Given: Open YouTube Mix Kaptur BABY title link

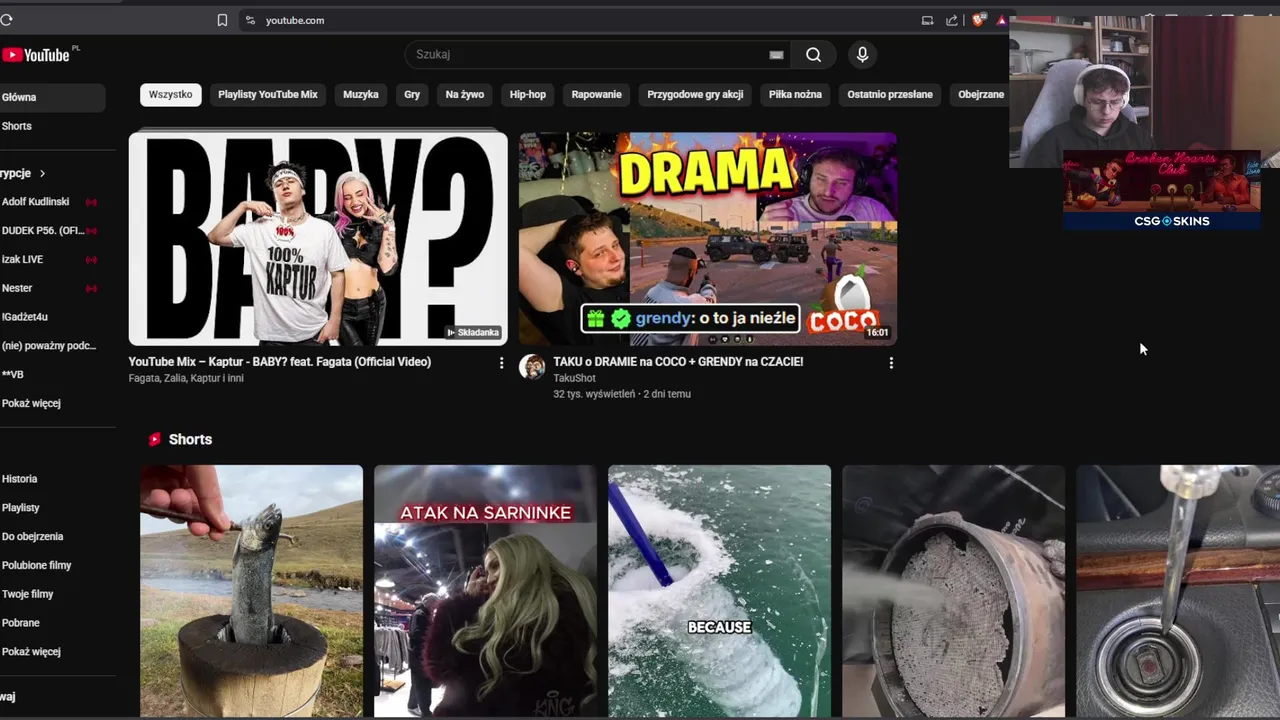Looking at the screenshot, I should [280, 362].
